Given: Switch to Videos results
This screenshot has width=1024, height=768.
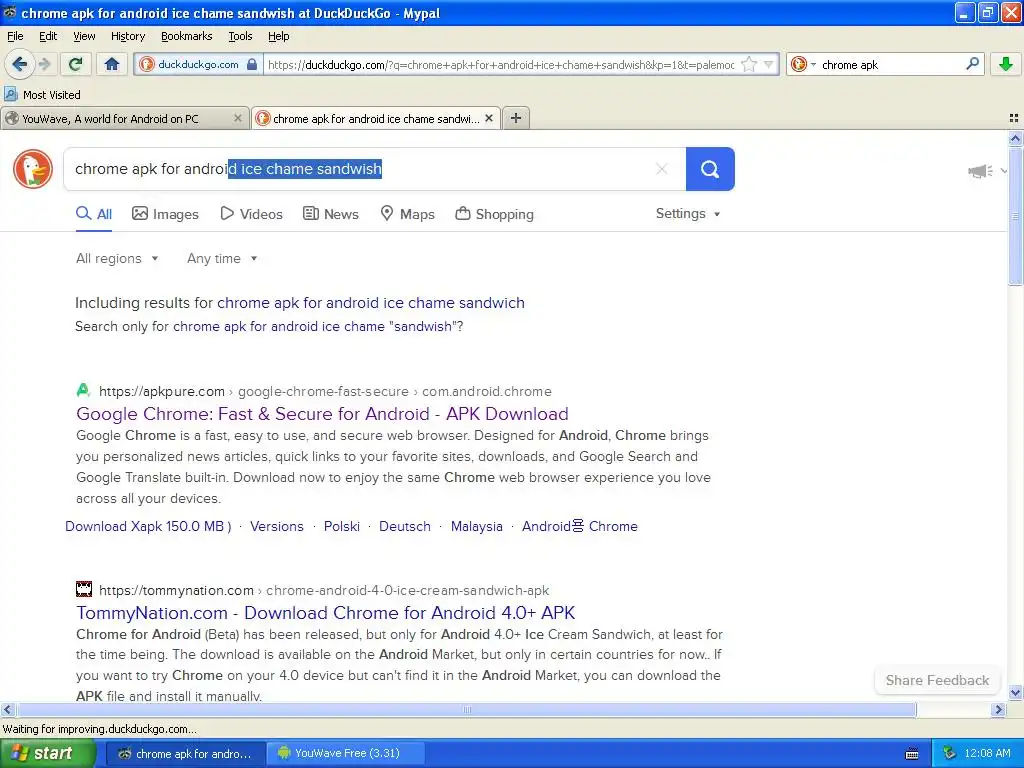Looking at the screenshot, I should tap(251, 214).
